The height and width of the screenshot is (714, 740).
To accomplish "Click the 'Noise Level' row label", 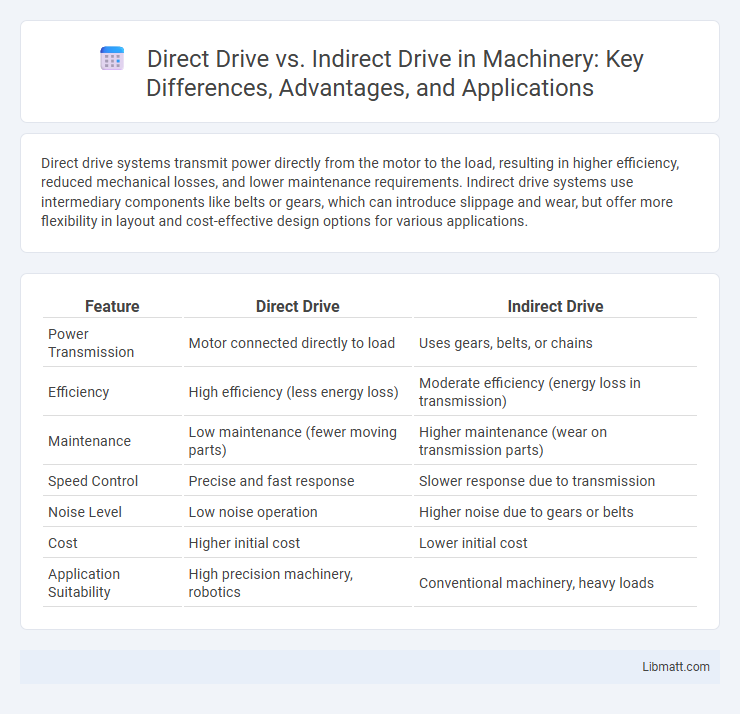I will click(x=112, y=512).
